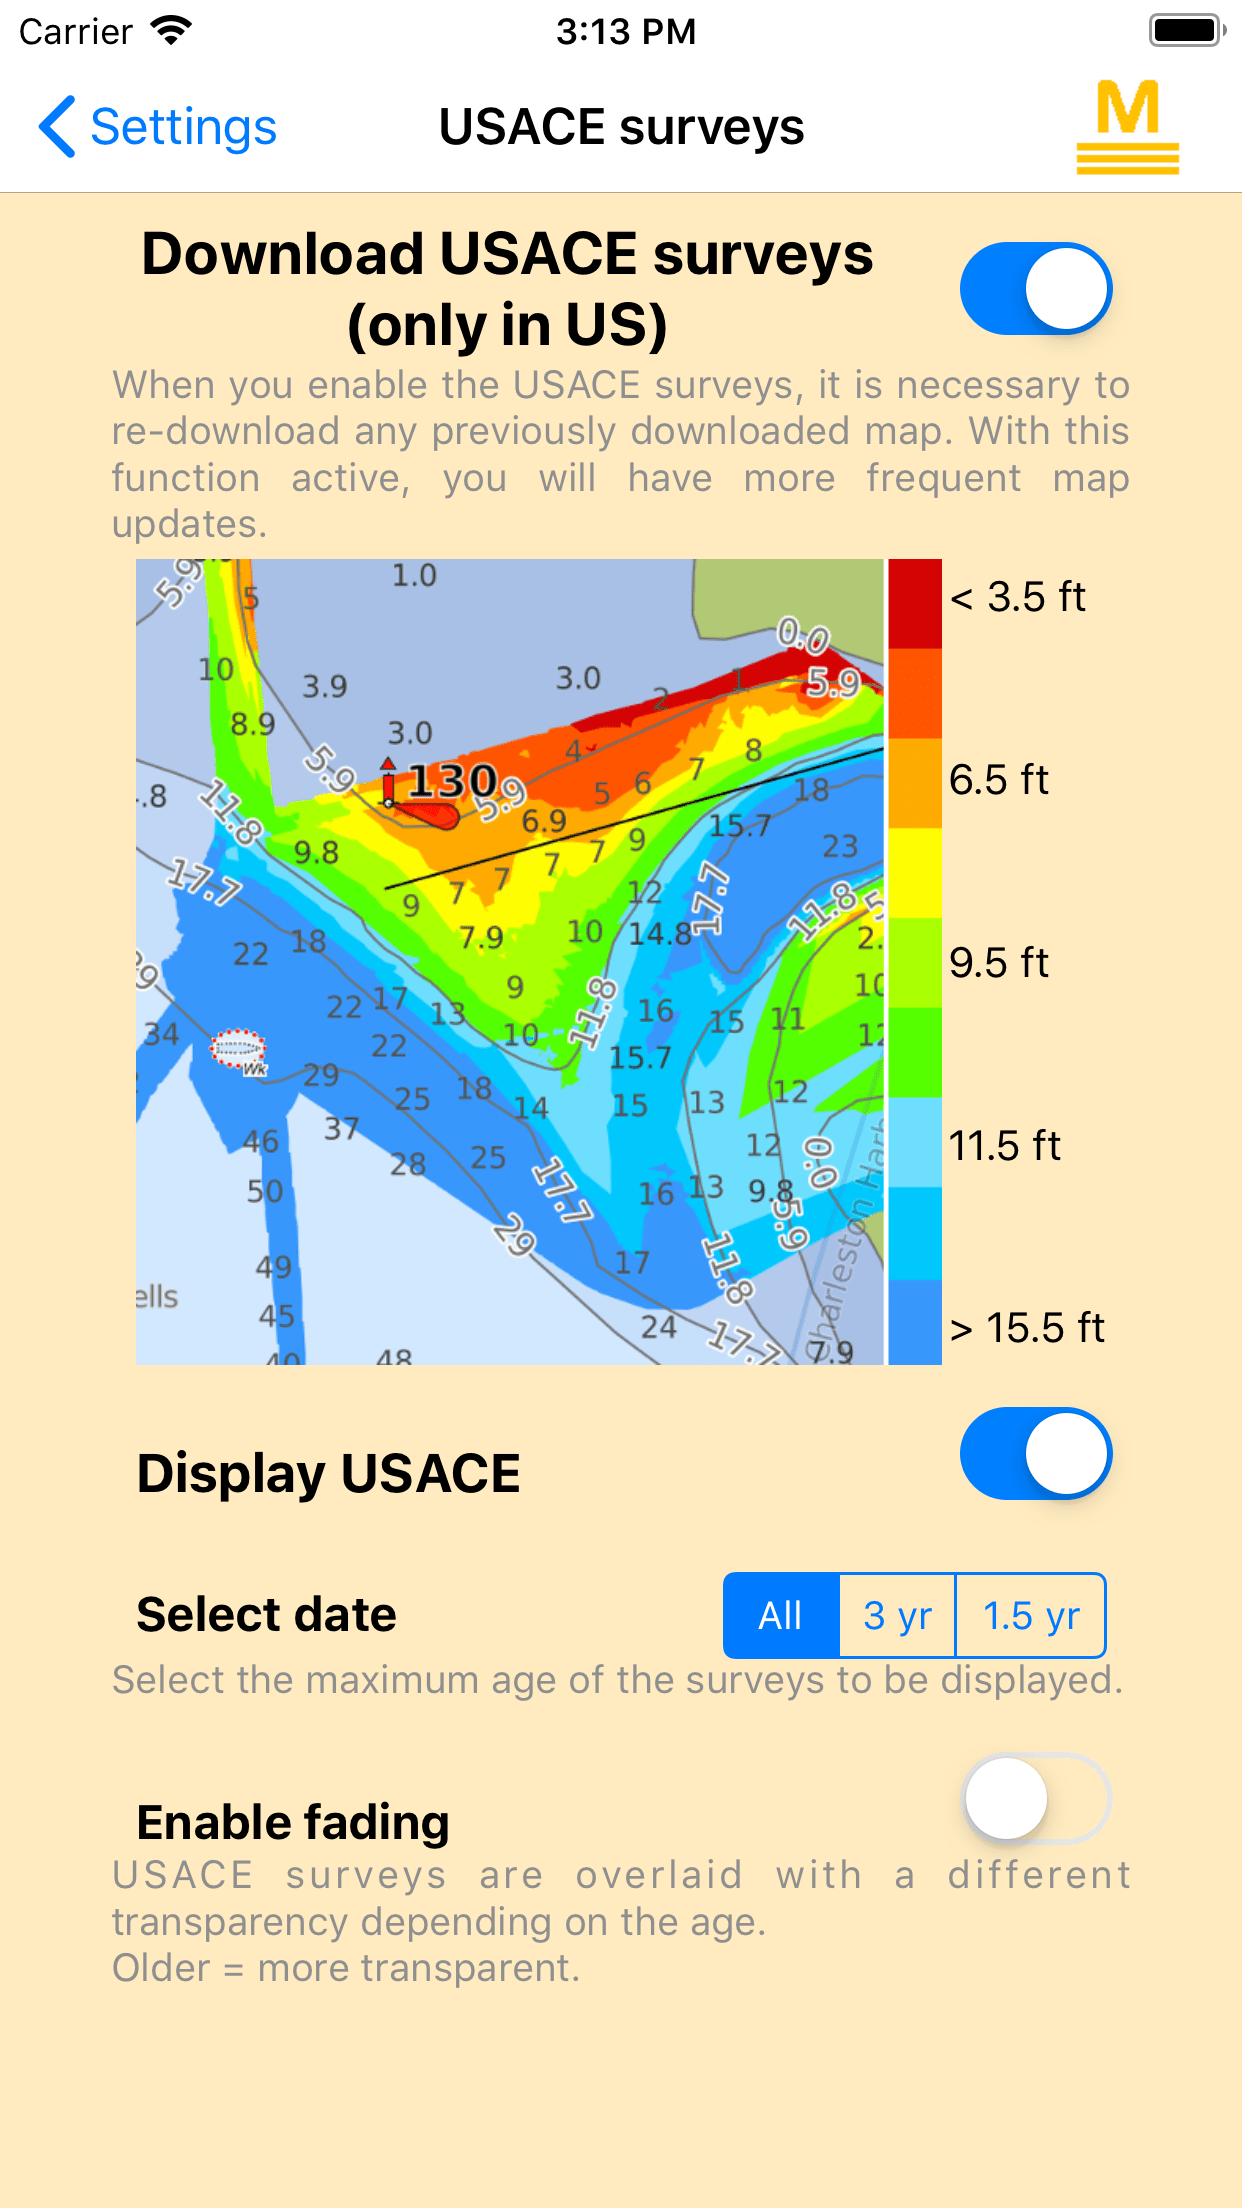Screen dimensions: 1242x2208
Task: Toggle Download USACE surveys switch
Action: click(1036, 289)
